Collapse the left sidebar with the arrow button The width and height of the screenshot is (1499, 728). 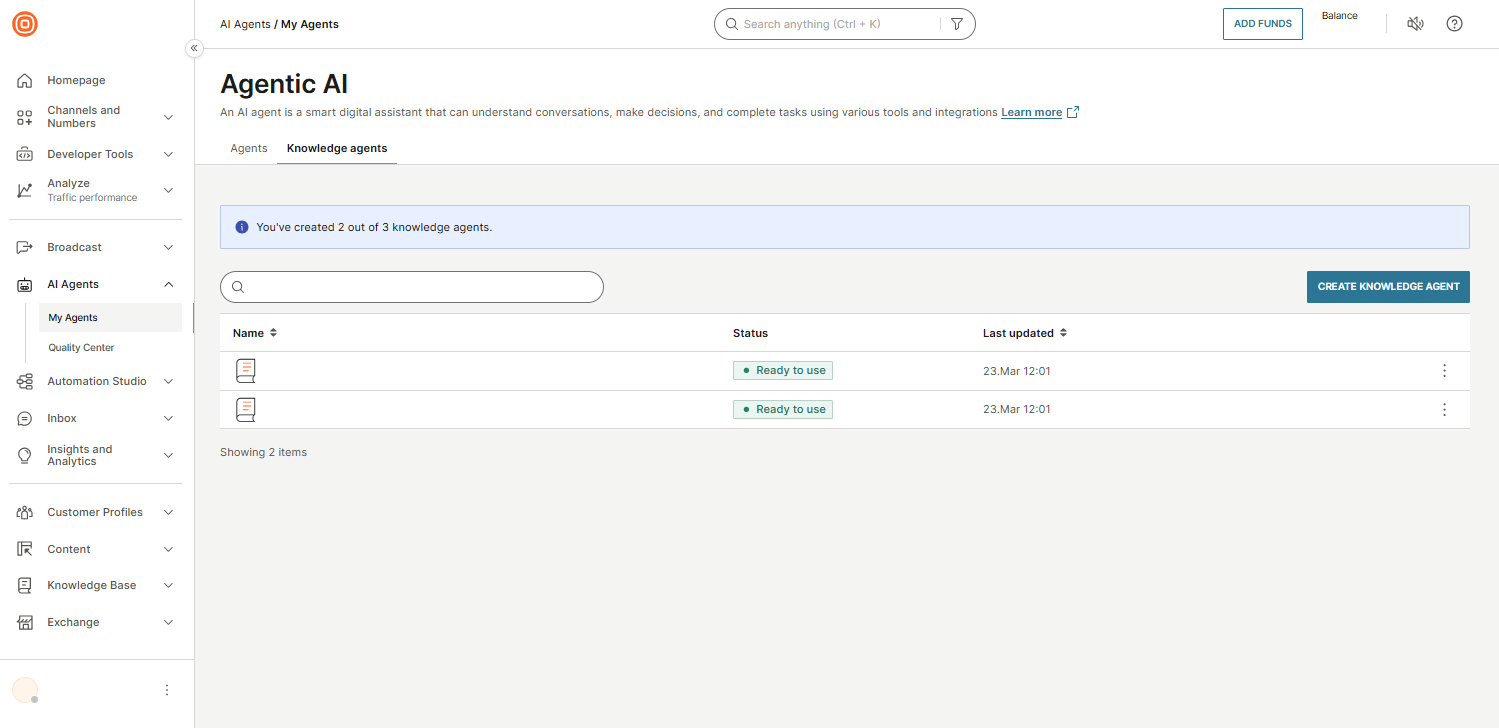coord(194,48)
